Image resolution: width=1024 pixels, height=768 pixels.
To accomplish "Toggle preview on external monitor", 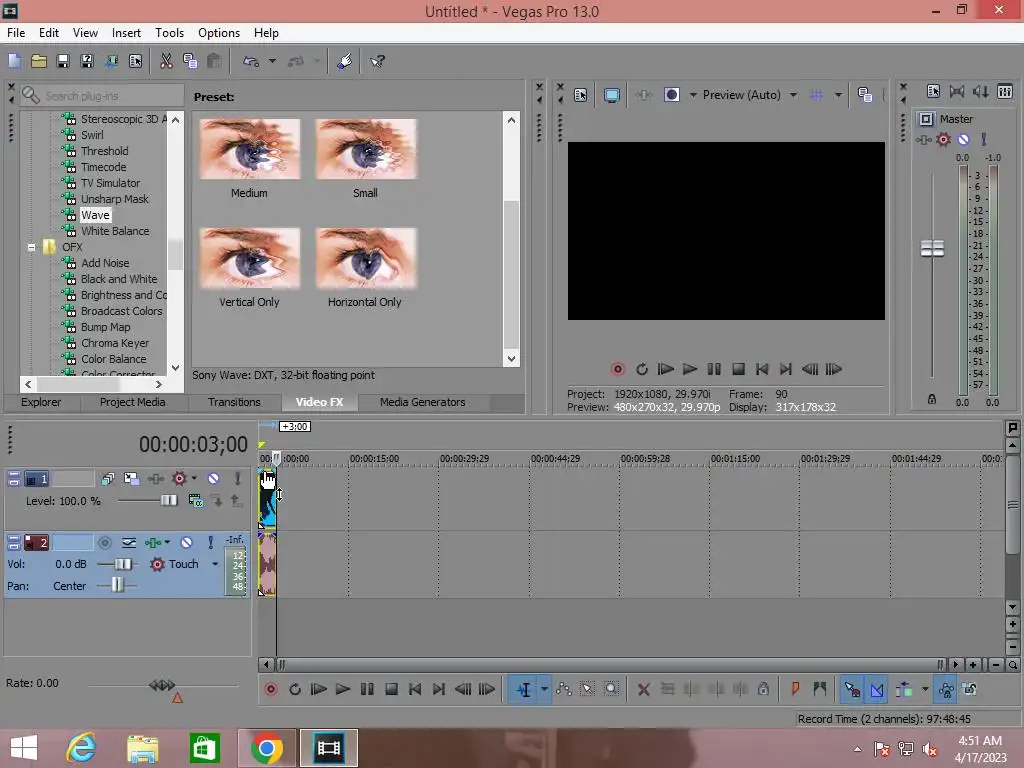I will (611, 95).
